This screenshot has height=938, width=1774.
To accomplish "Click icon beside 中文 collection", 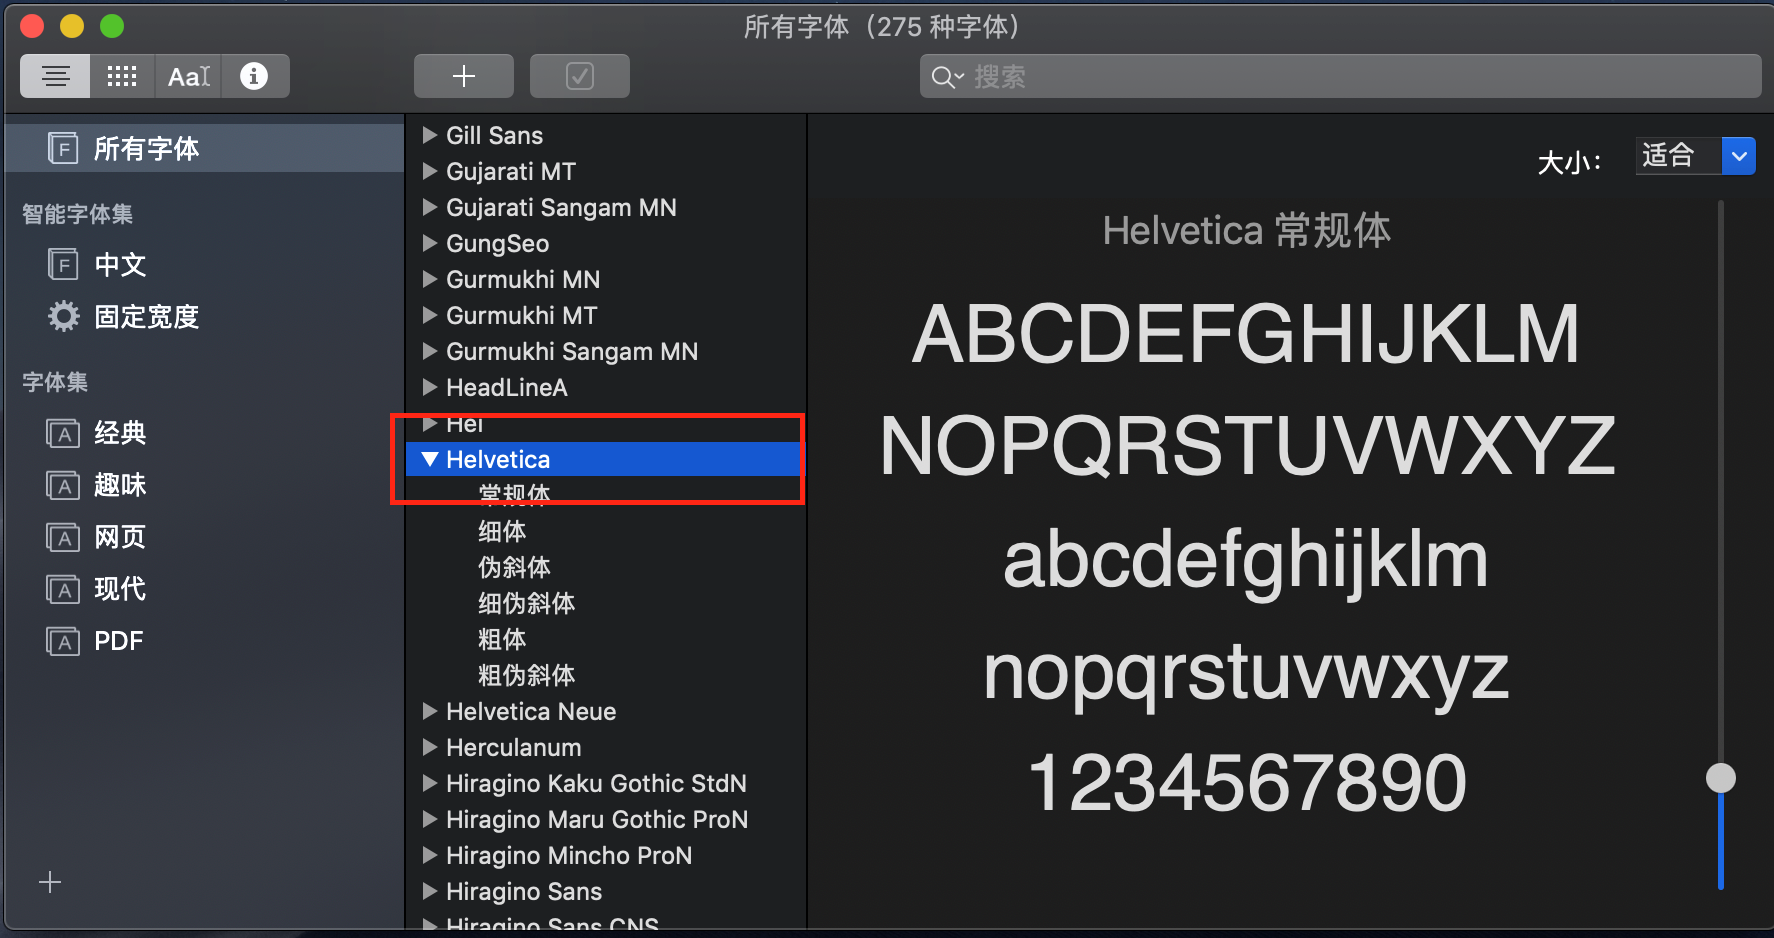I will pyautogui.click(x=63, y=265).
